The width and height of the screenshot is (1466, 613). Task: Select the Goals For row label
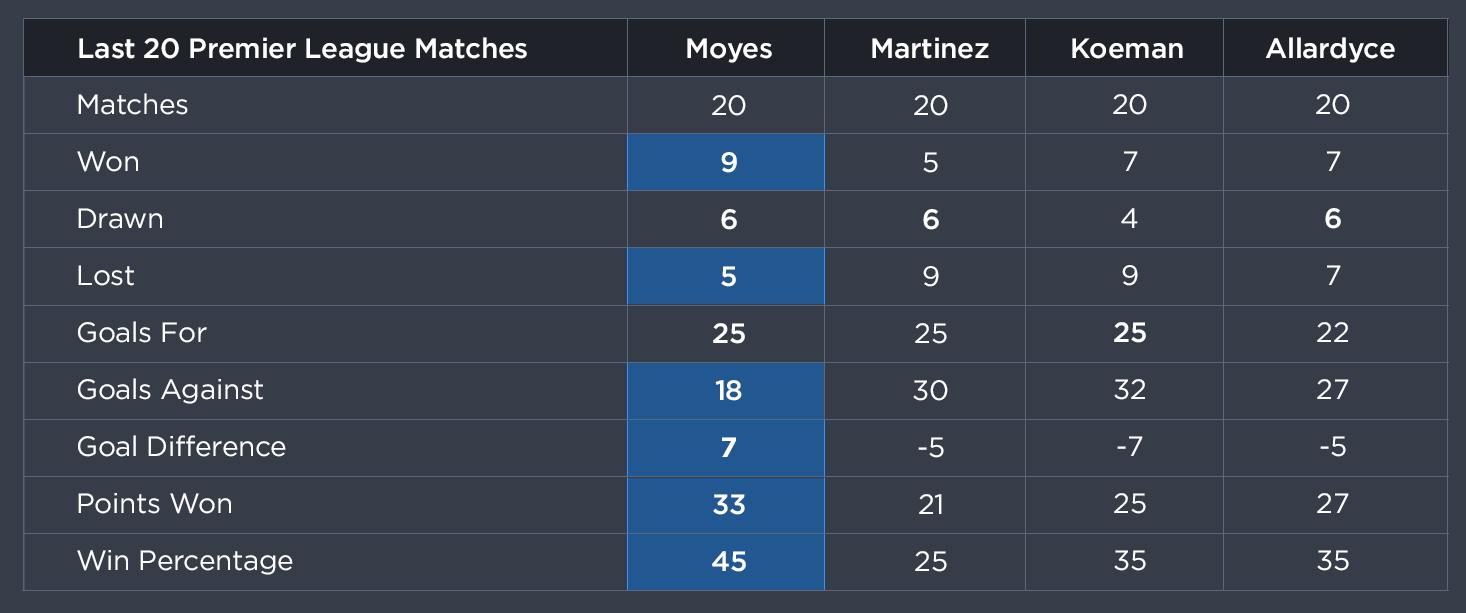click(x=142, y=333)
